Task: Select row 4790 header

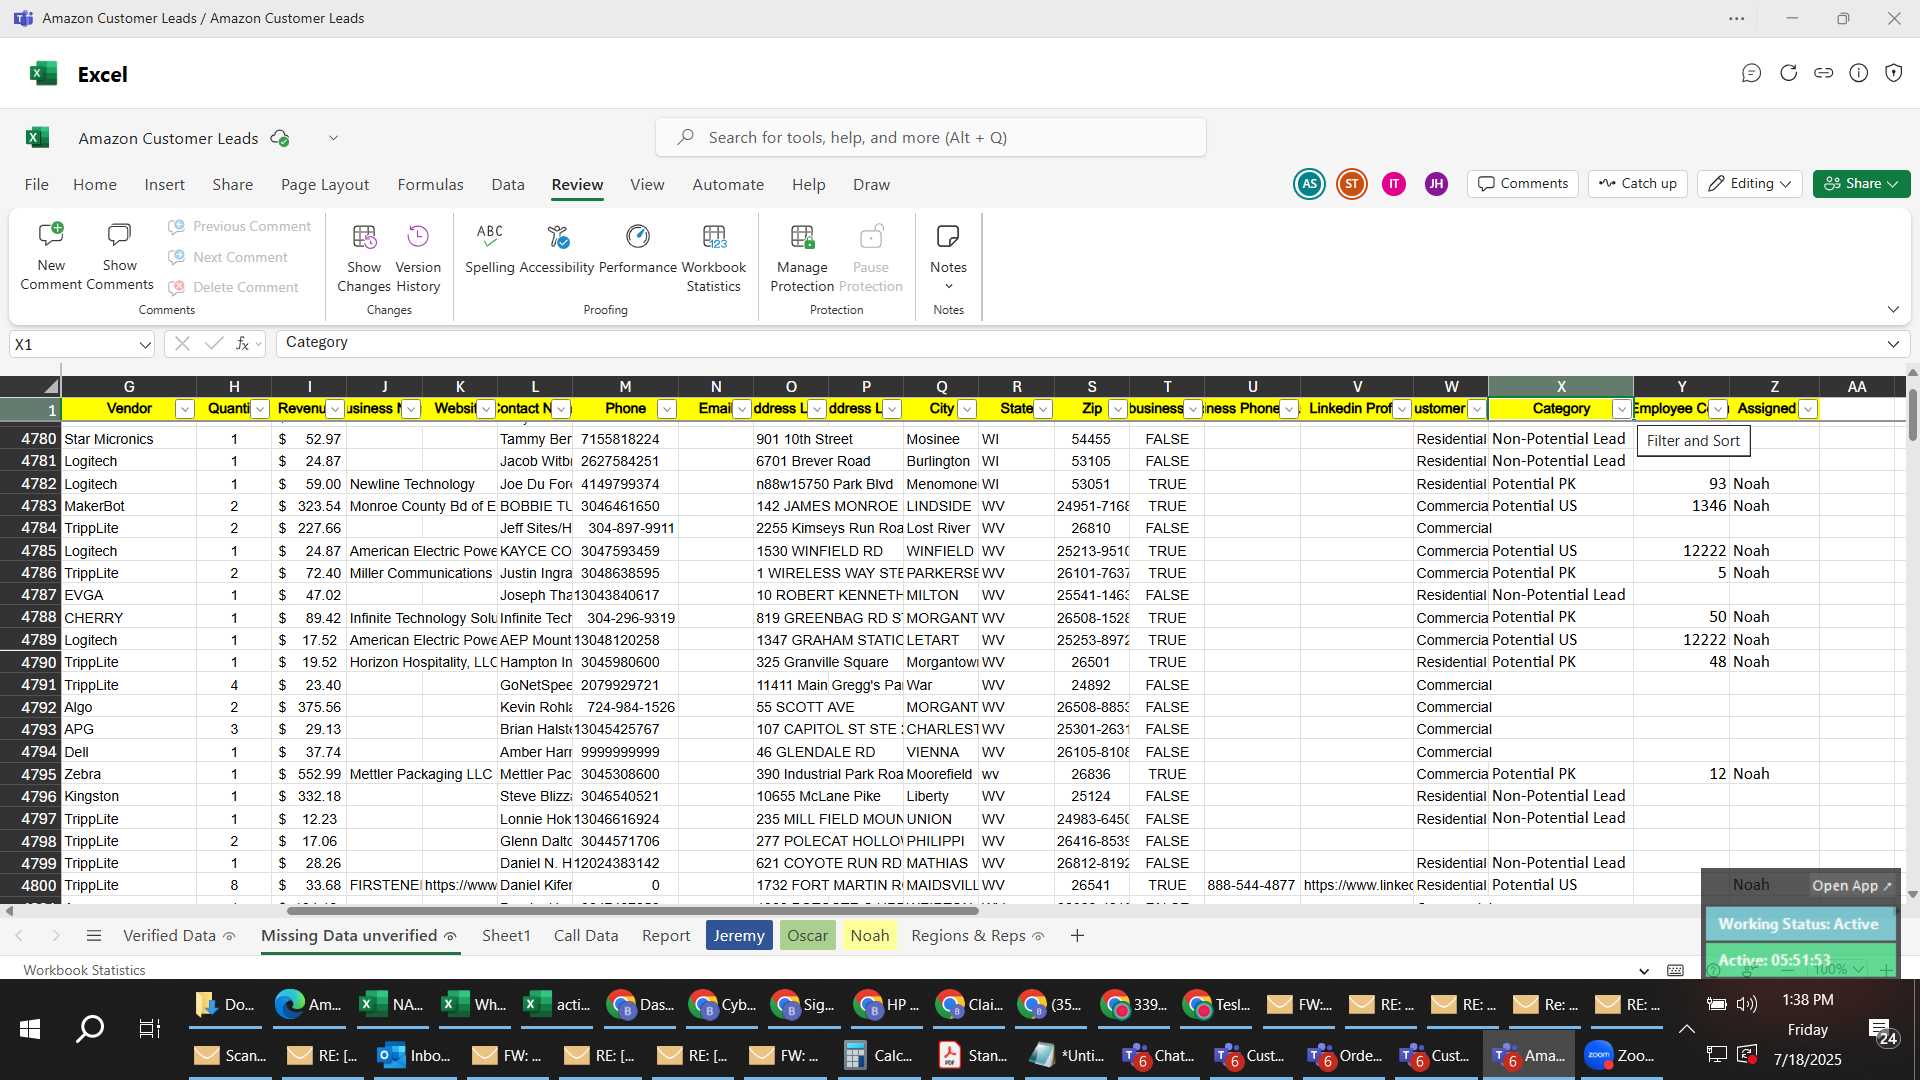Action: [x=30, y=662]
